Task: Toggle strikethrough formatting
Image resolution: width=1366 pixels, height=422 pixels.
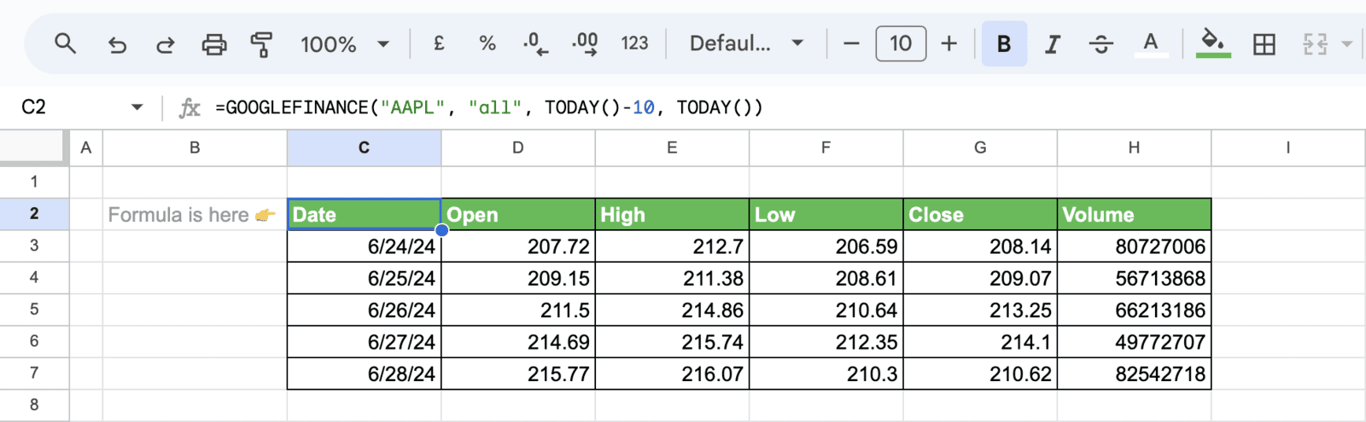Action: click(1101, 44)
